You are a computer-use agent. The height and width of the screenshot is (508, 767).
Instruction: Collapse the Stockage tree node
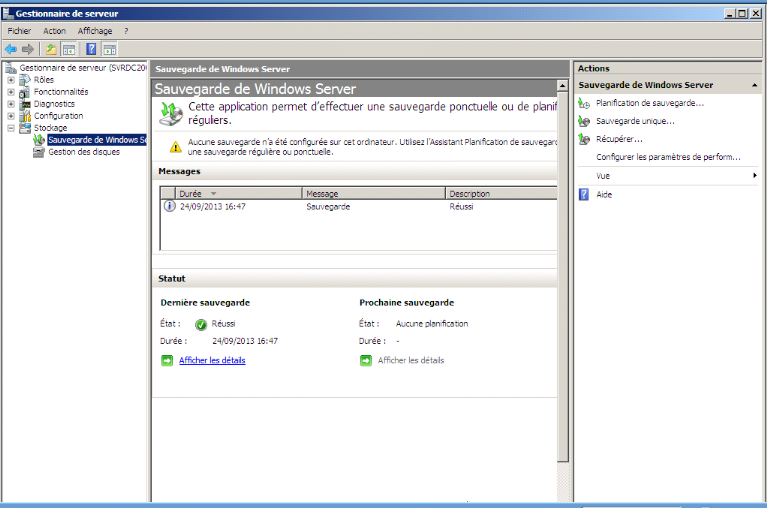point(11,128)
